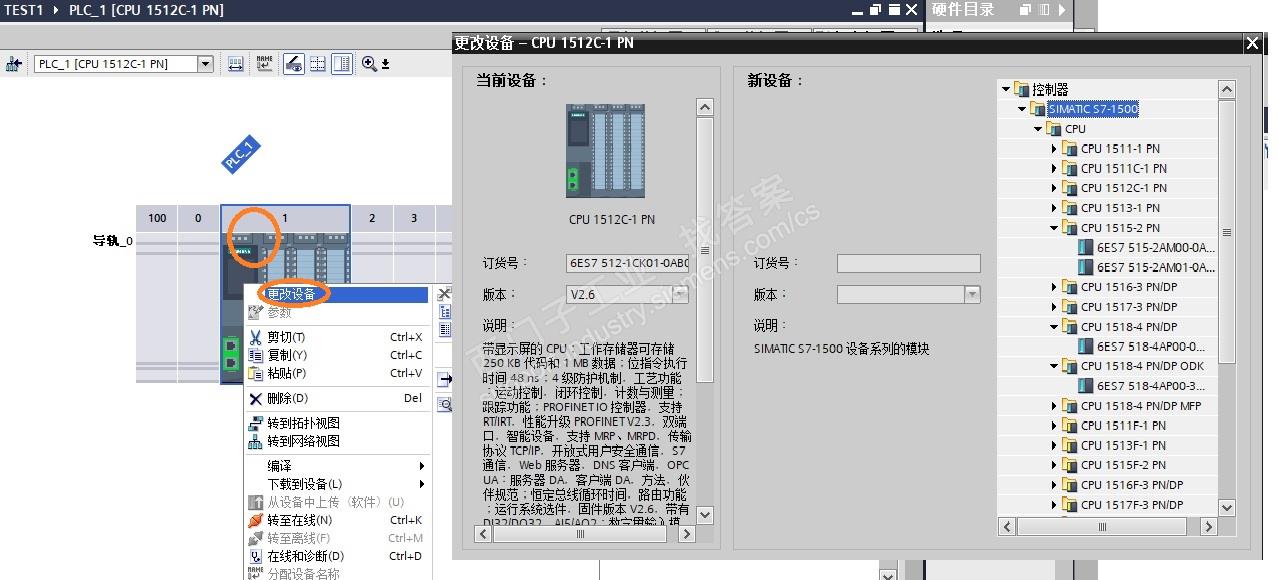Screen dimensions: 1278x580
Task: Select the 6ES7 515-2AM00-0A... module entry
Action: (x=1156, y=248)
